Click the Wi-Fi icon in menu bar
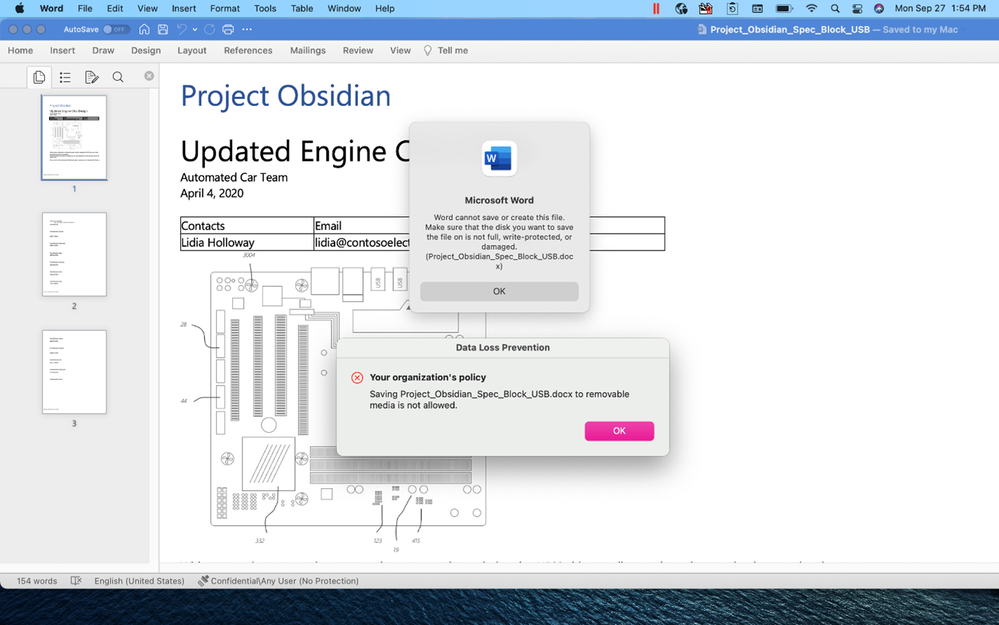The image size is (999, 625). pyautogui.click(x=811, y=8)
